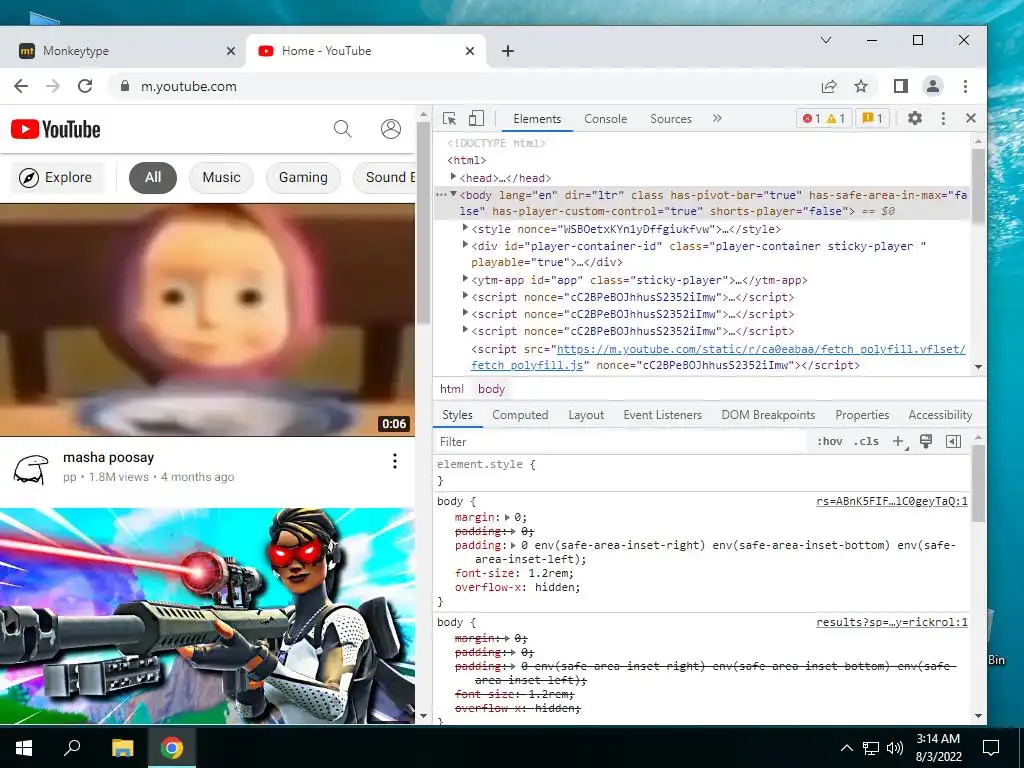Switch to the Console tab
1024x768 pixels.
(x=605, y=119)
